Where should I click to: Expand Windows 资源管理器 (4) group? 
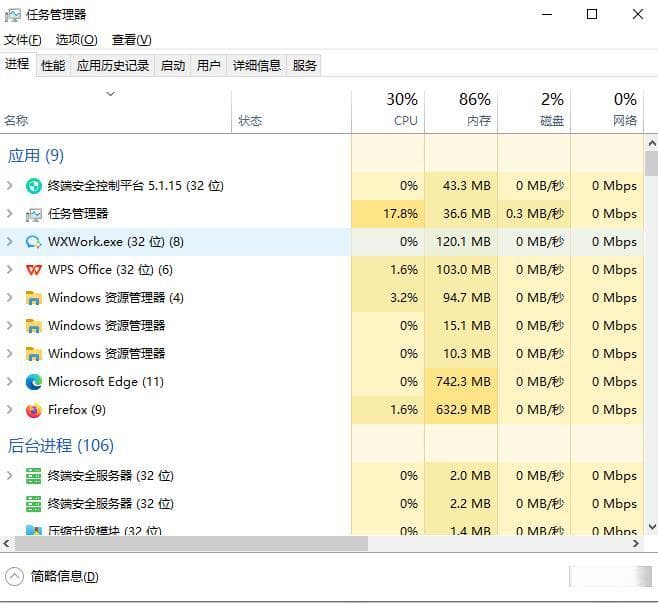pos(10,298)
